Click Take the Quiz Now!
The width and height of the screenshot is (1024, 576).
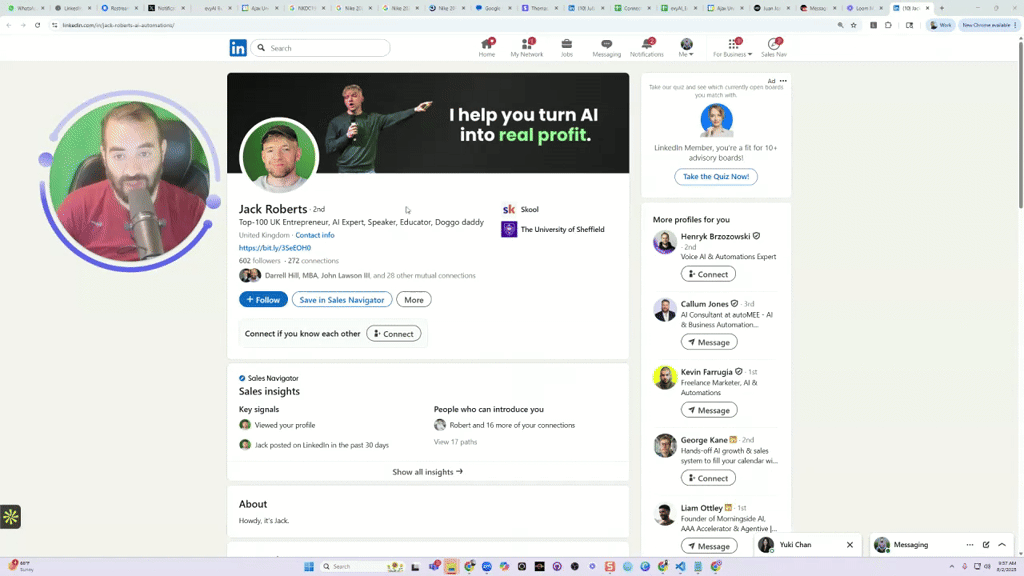click(716, 176)
